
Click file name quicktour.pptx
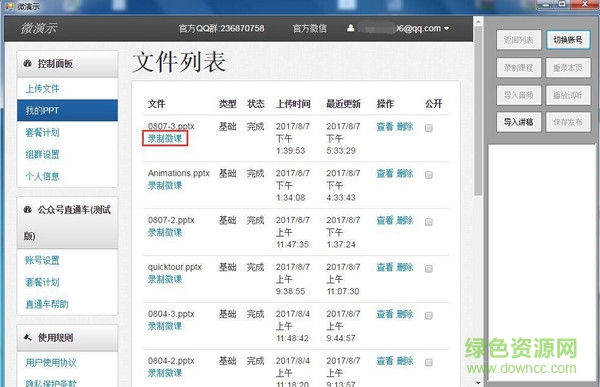(175, 267)
